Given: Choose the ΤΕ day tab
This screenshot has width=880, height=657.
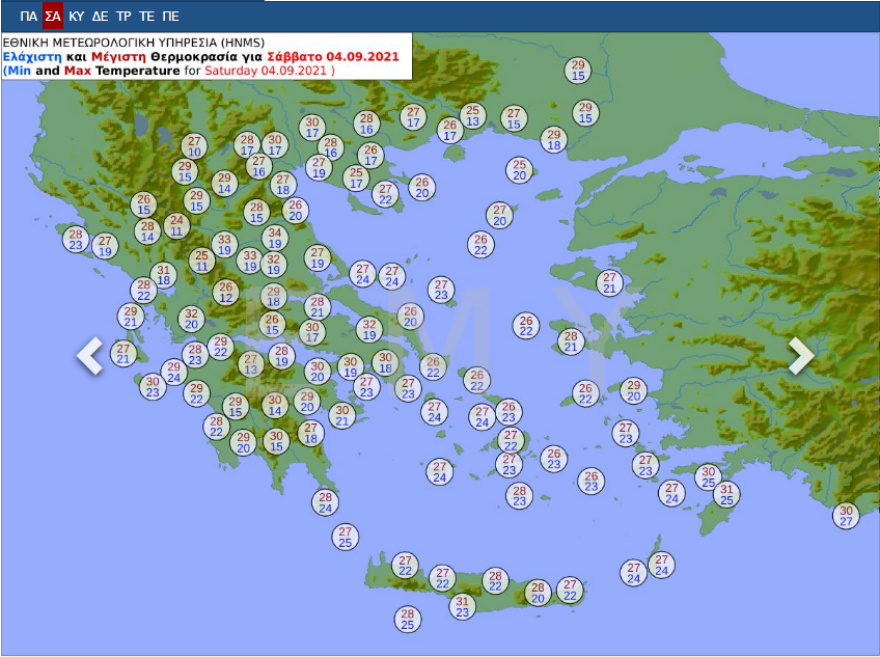Looking at the screenshot, I should (x=146, y=16).
